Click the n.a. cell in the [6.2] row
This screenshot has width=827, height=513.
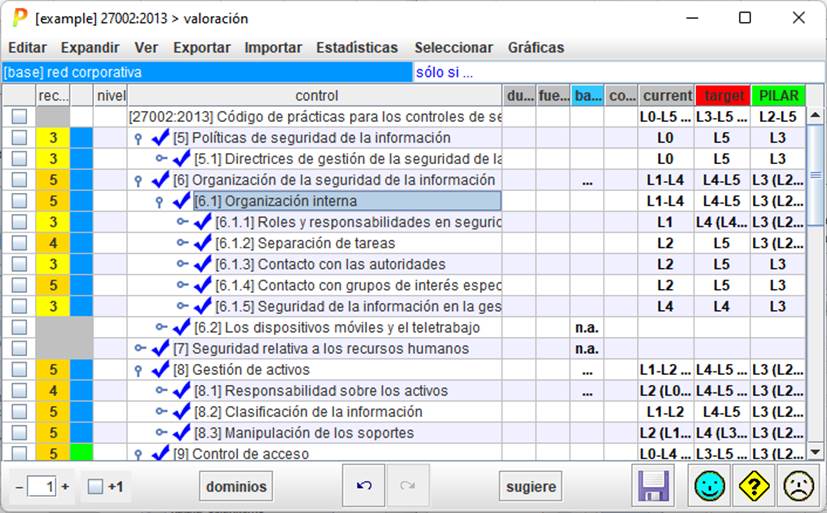[x=586, y=327]
